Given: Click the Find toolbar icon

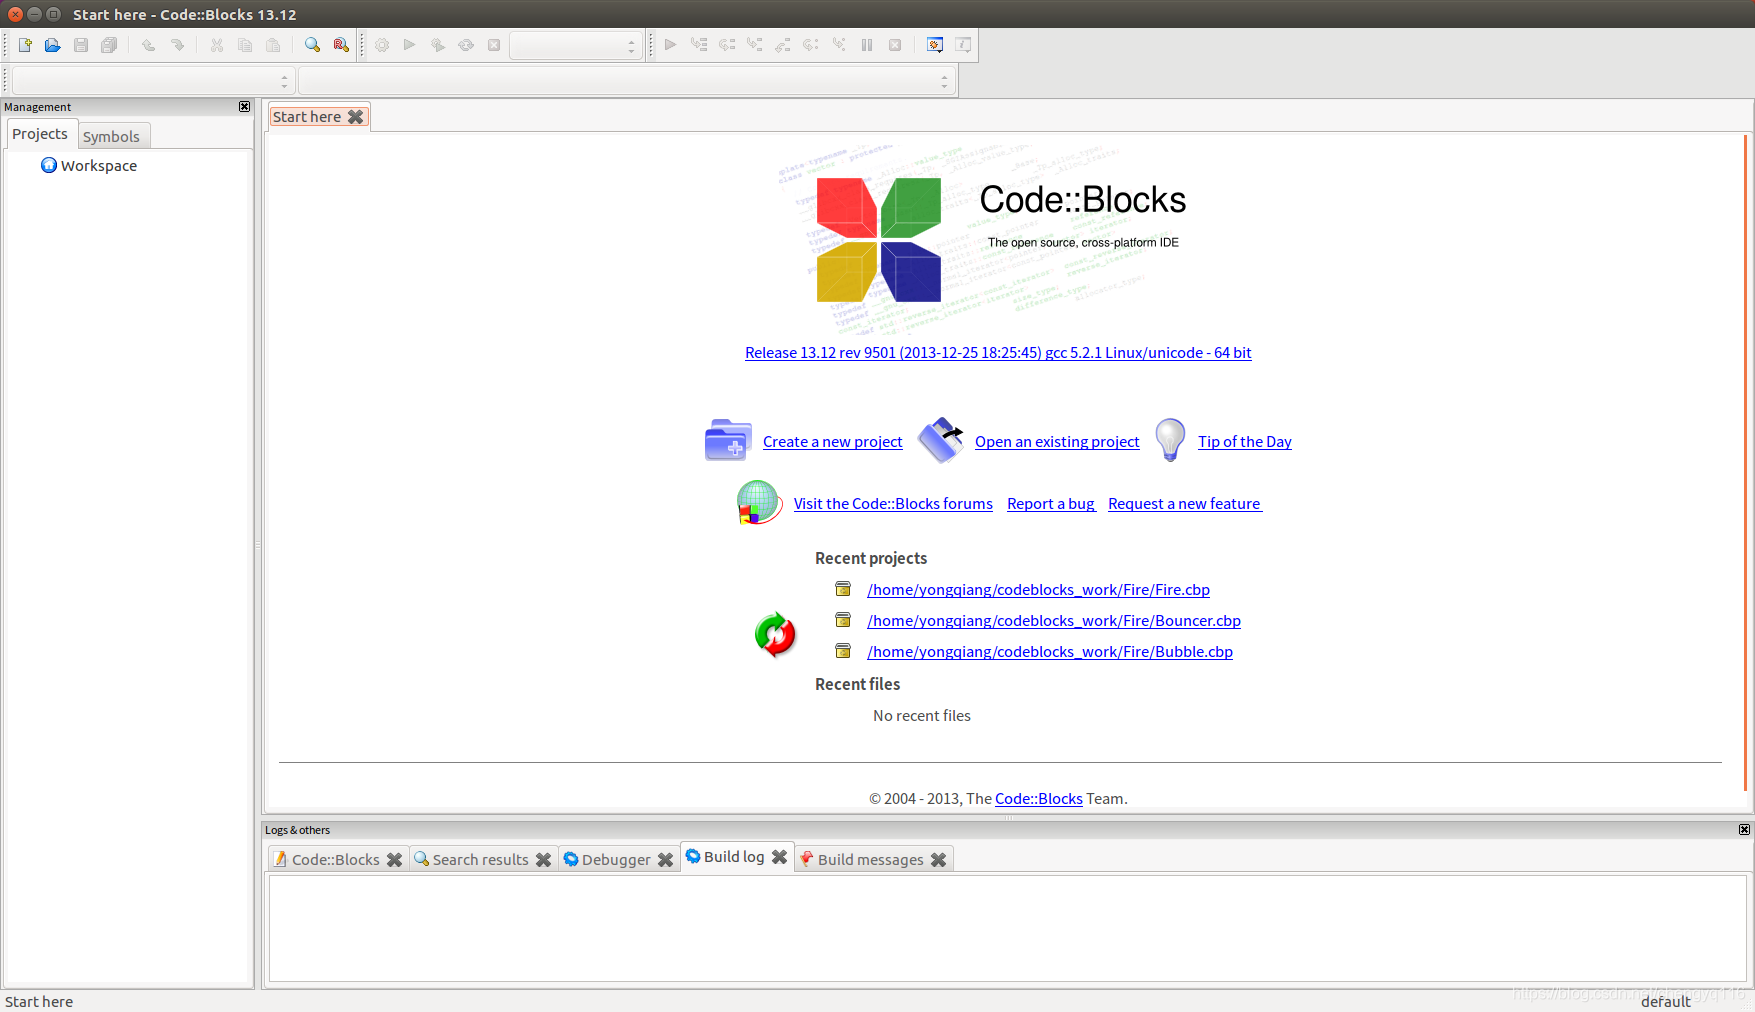Looking at the screenshot, I should pyautogui.click(x=311, y=45).
